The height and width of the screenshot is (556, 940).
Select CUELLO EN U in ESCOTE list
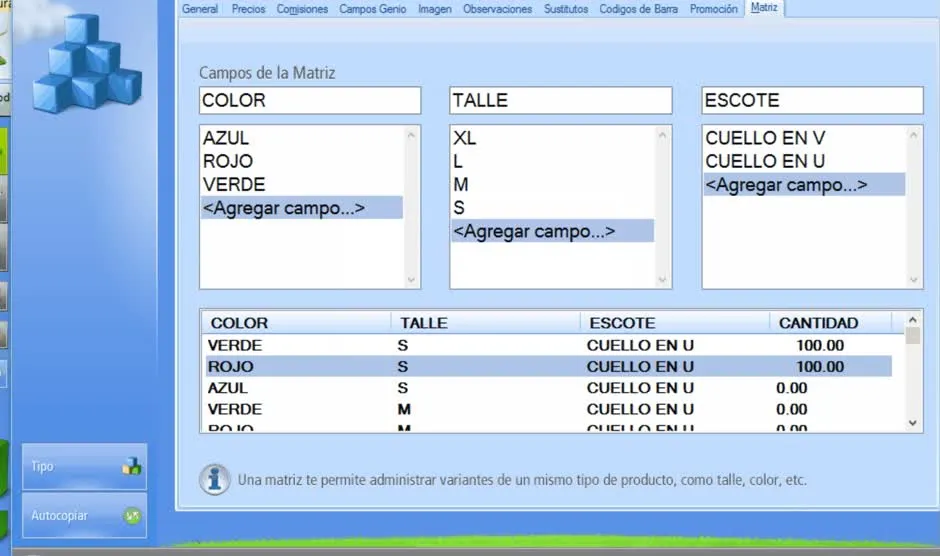click(x=805, y=161)
